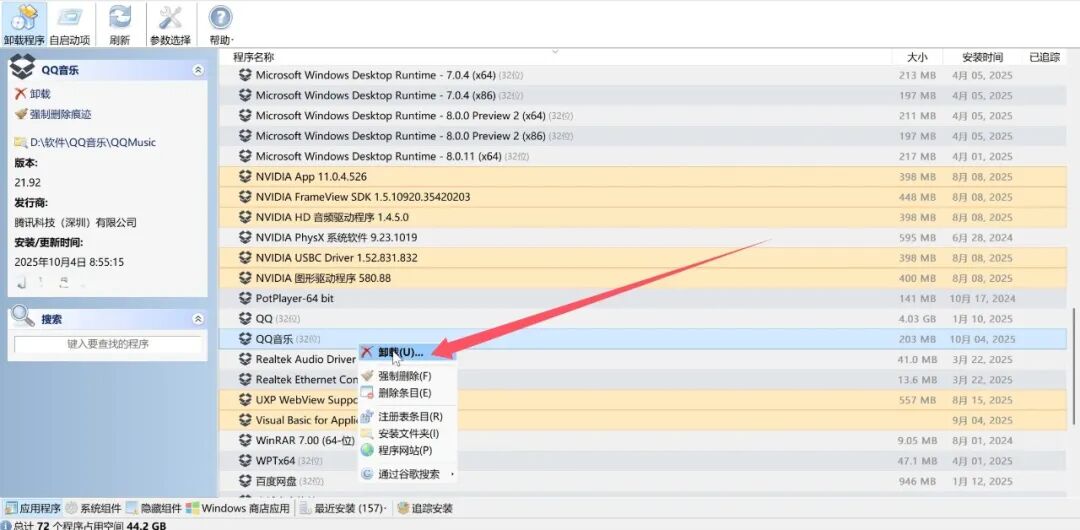Choose 注册表条目(R) from the context menu

point(407,416)
